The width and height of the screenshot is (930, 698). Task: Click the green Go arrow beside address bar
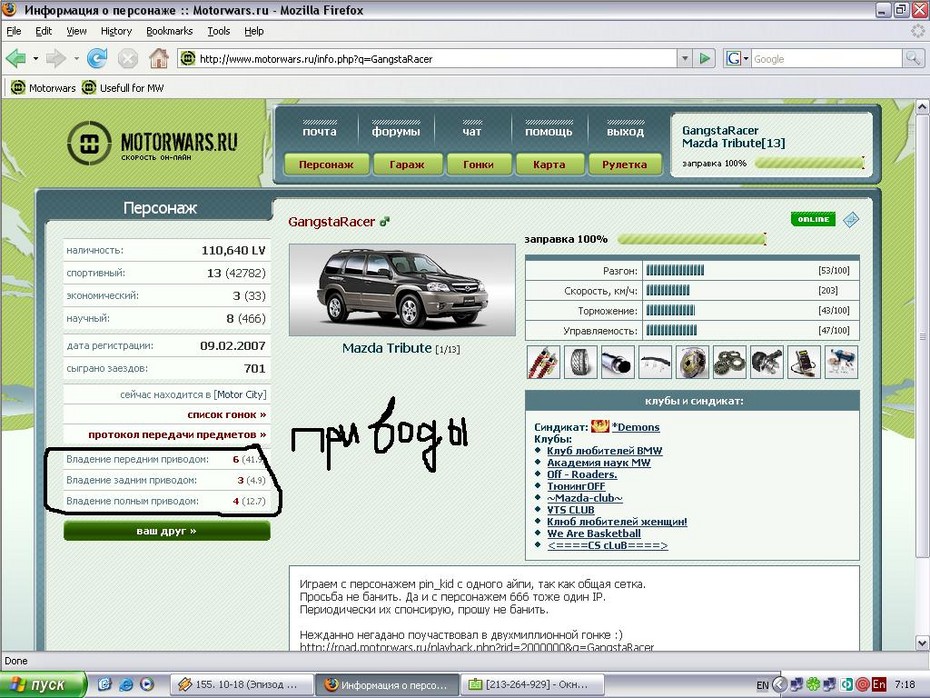[704, 58]
